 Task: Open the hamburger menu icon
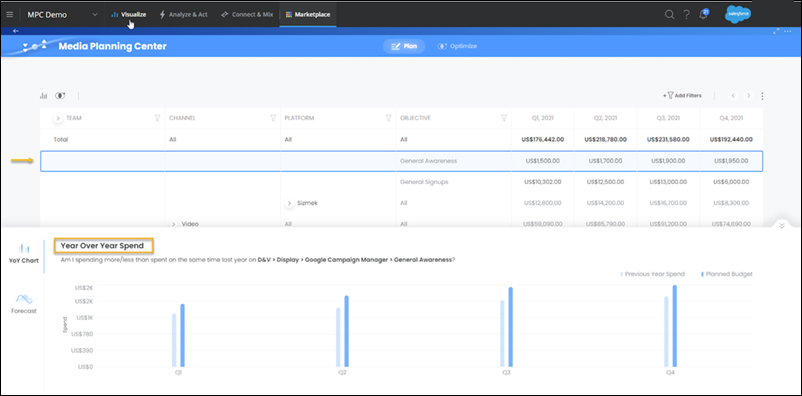point(9,14)
